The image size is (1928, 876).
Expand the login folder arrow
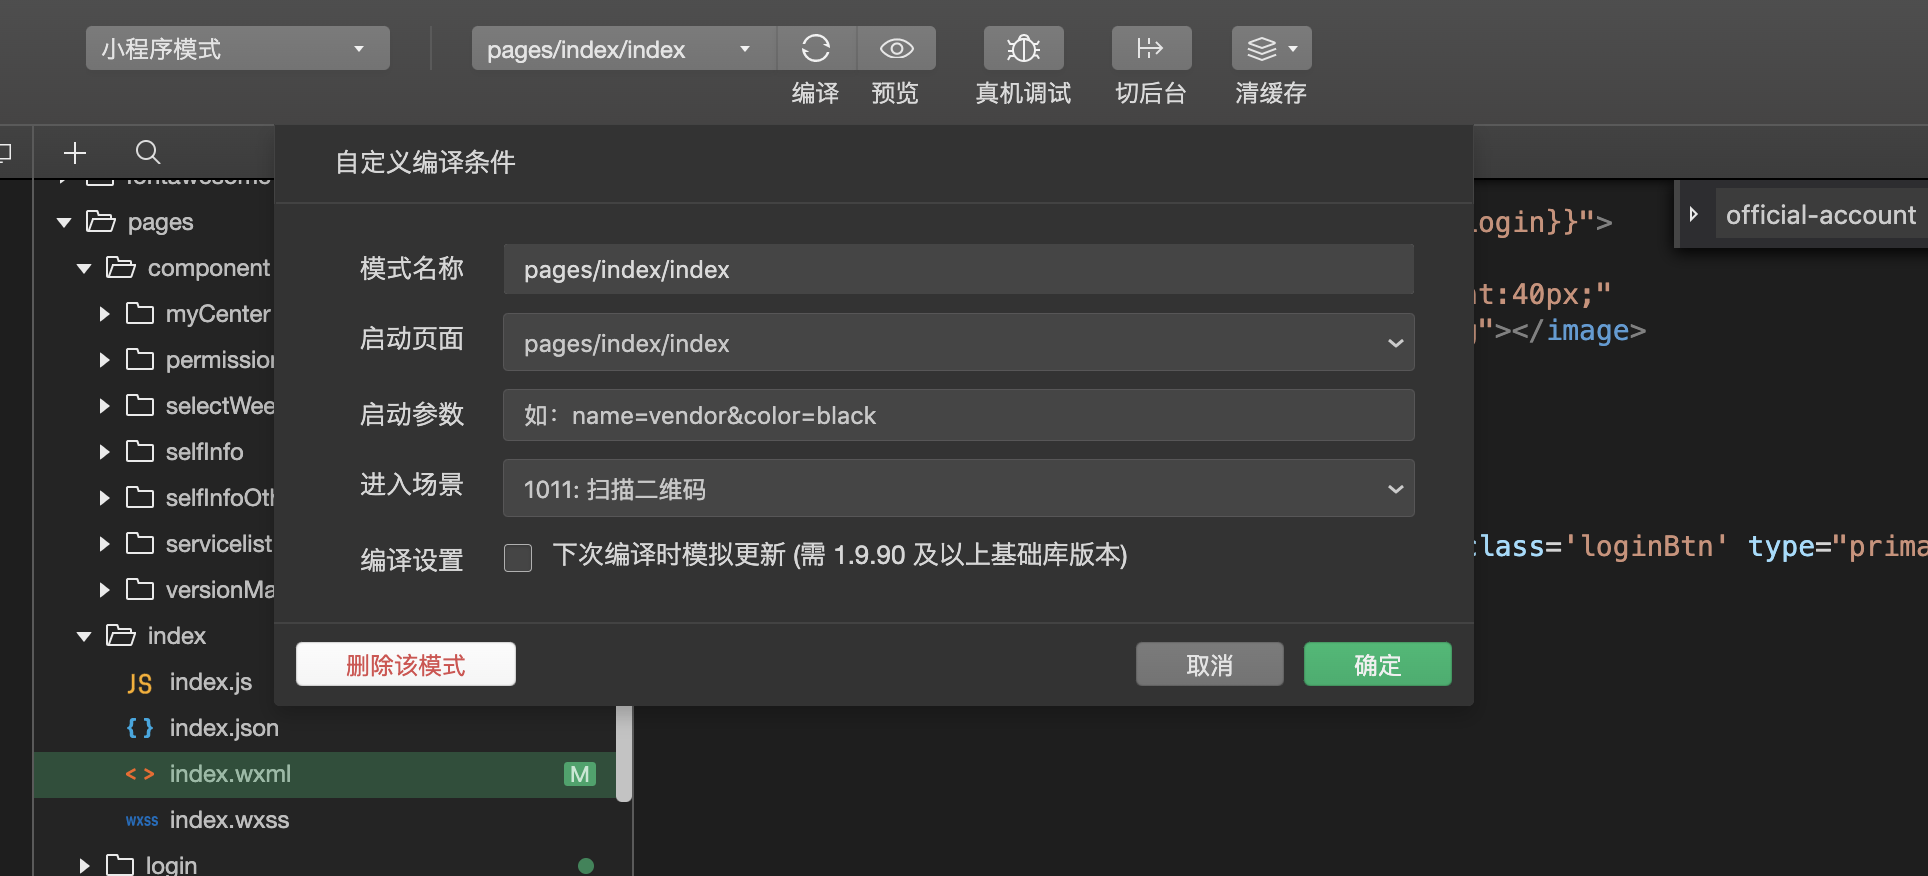click(x=84, y=866)
